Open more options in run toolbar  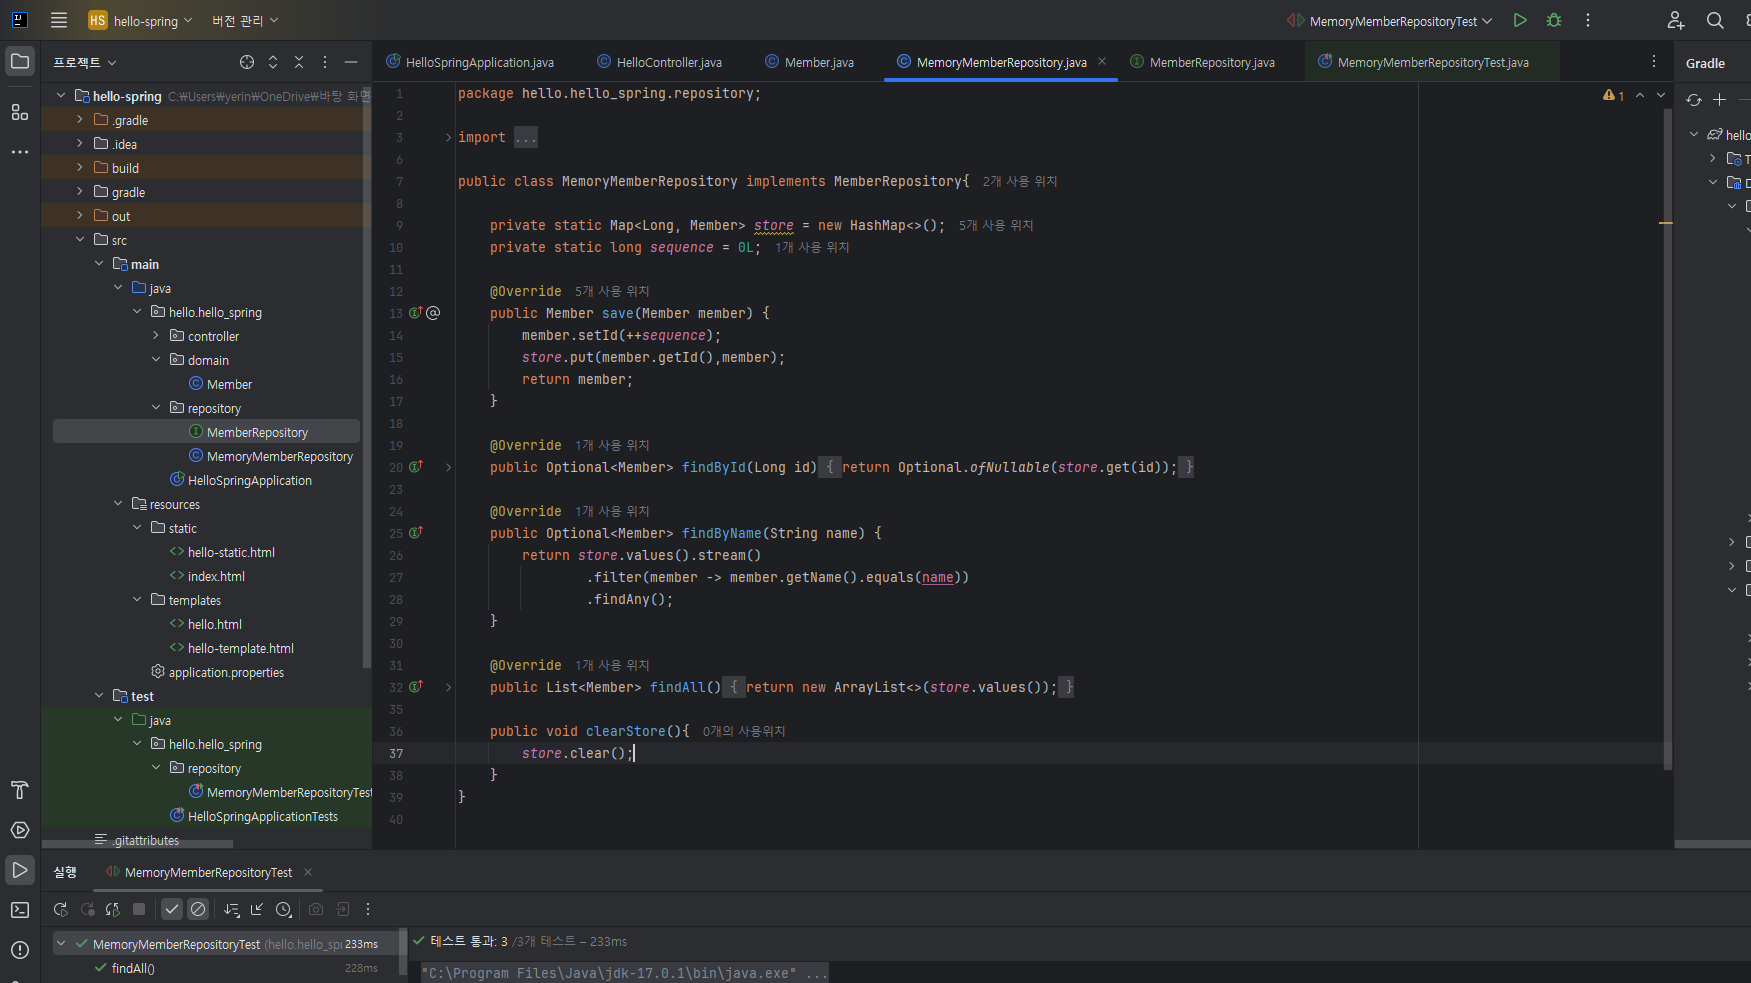[368, 909]
